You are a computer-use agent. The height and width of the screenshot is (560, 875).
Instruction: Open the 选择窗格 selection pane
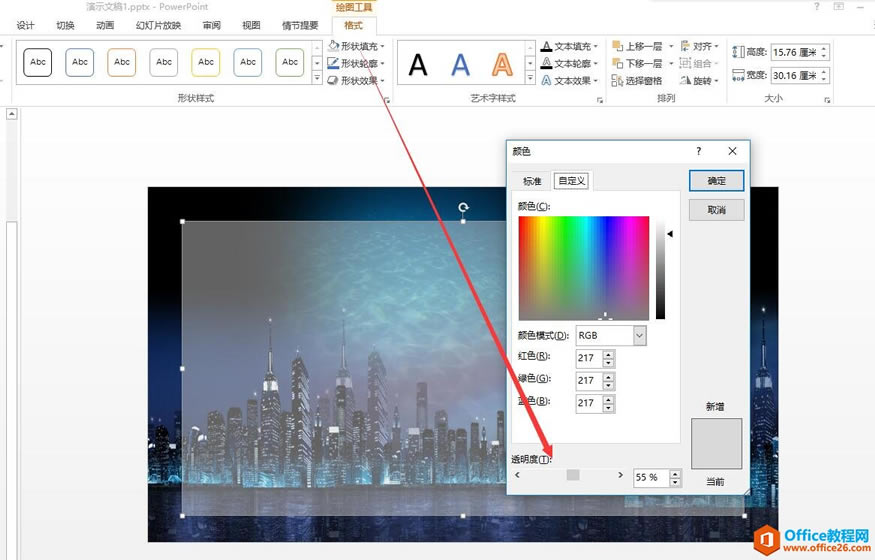point(637,81)
